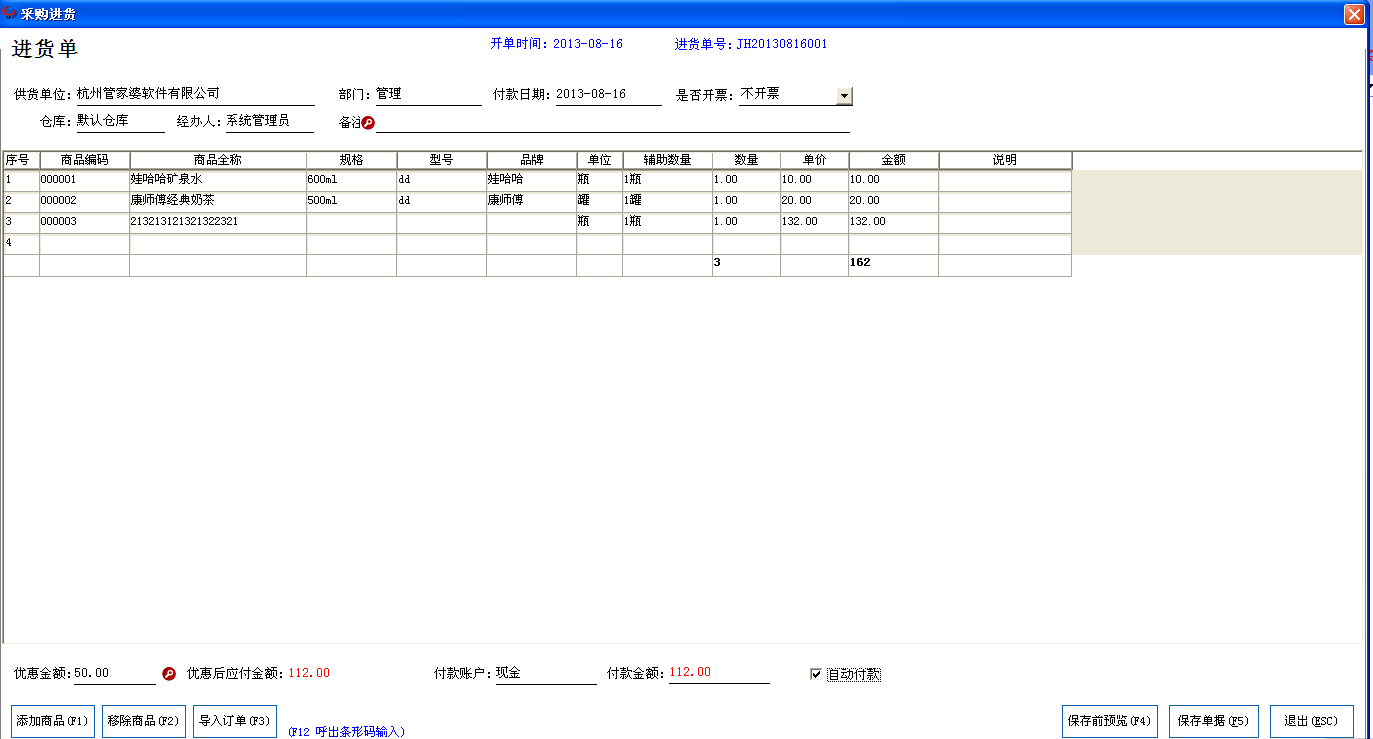Click spec cell 500ml
The image size is (1373, 739).
pos(352,201)
